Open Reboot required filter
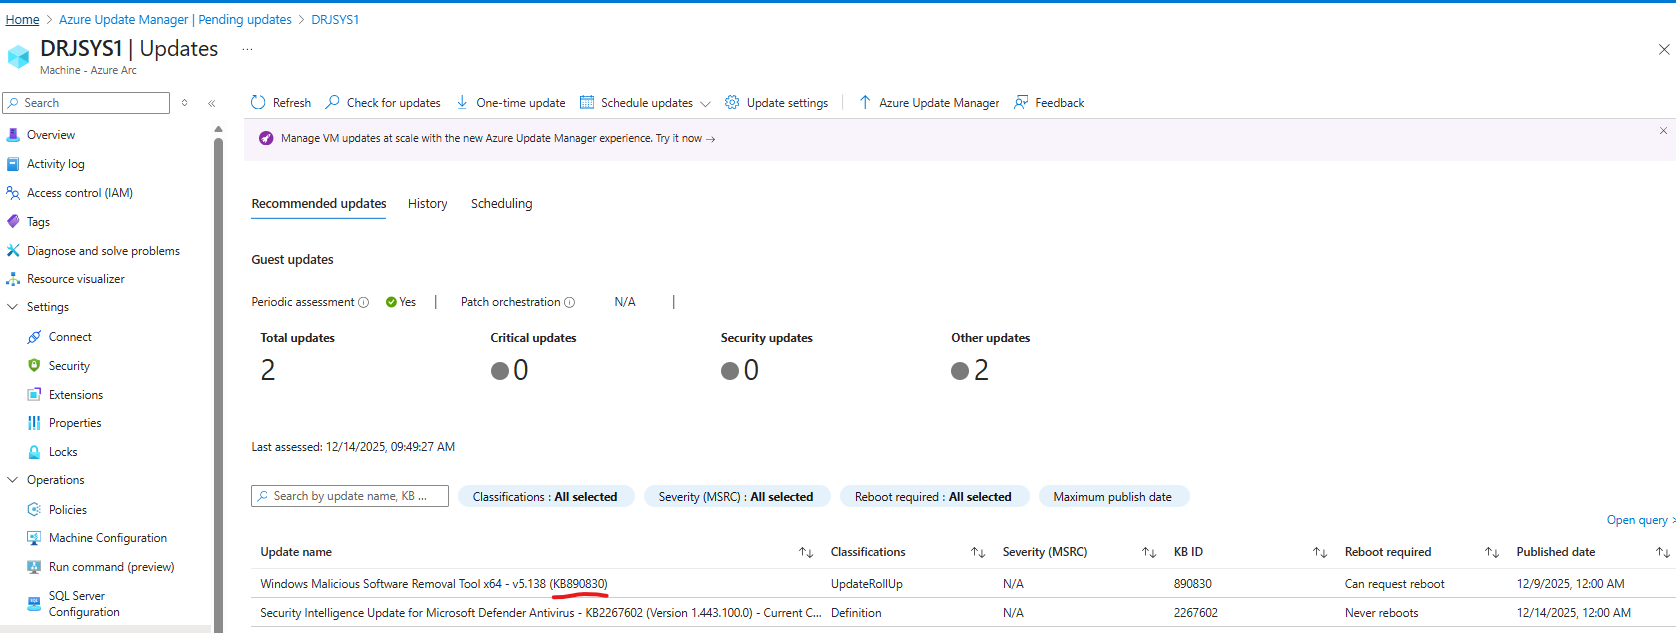Screen dimensions: 1676x633 (x=933, y=497)
